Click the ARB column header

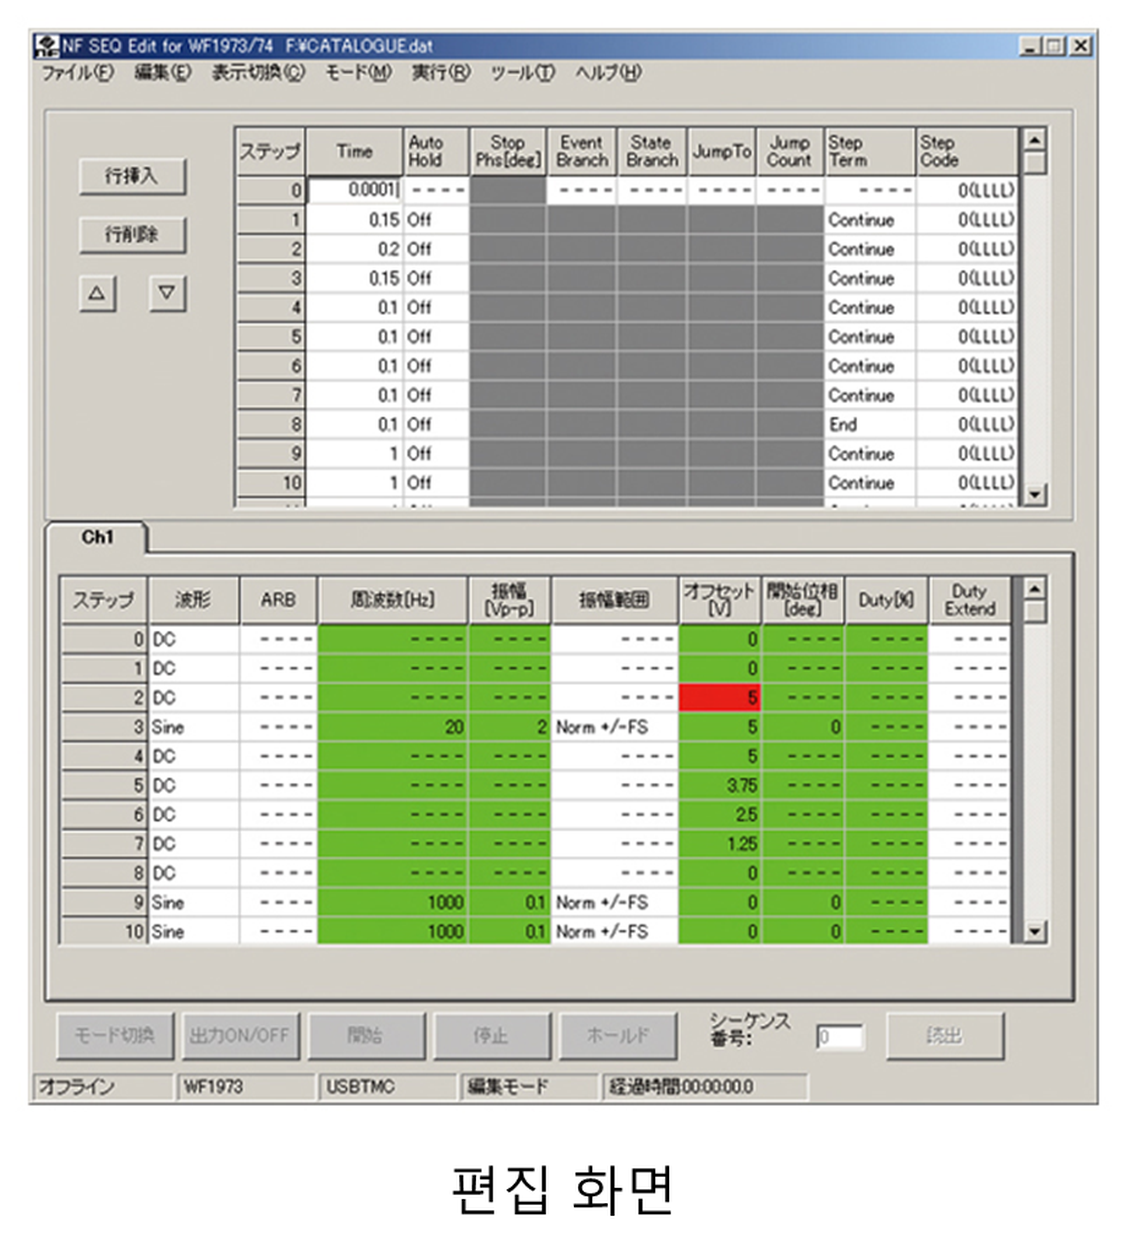point(278,600)
